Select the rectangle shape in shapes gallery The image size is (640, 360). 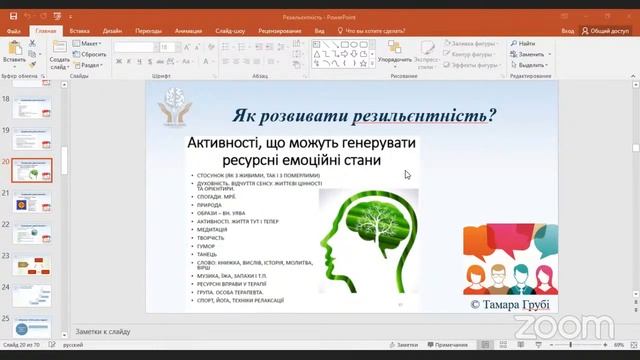click(345, 44)
